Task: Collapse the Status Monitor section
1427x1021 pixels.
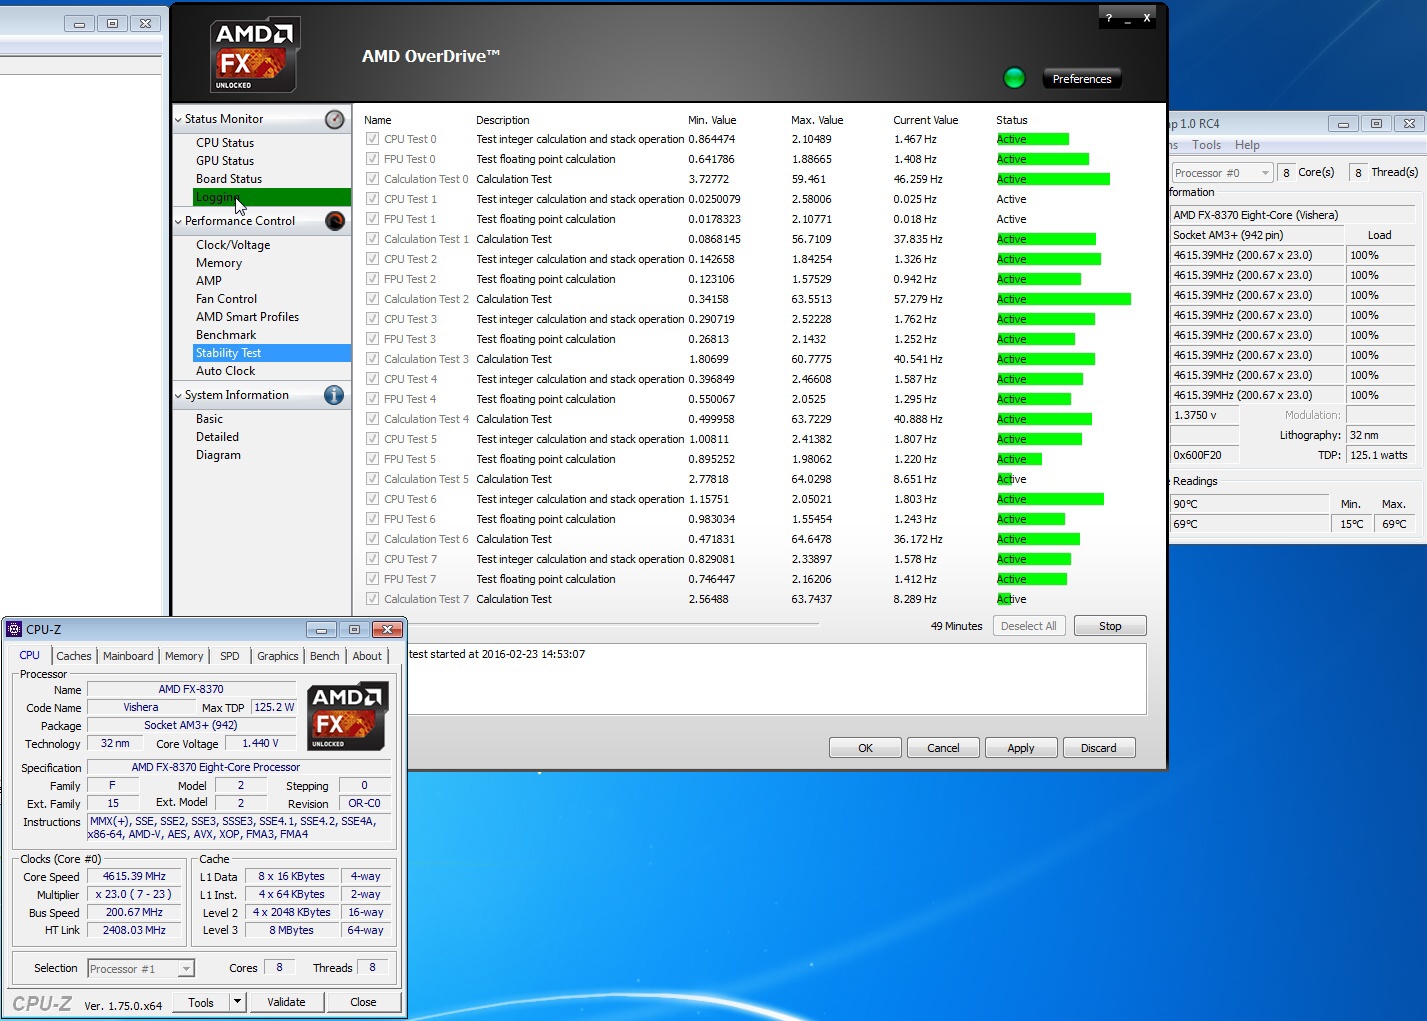Action: (178, 120)
